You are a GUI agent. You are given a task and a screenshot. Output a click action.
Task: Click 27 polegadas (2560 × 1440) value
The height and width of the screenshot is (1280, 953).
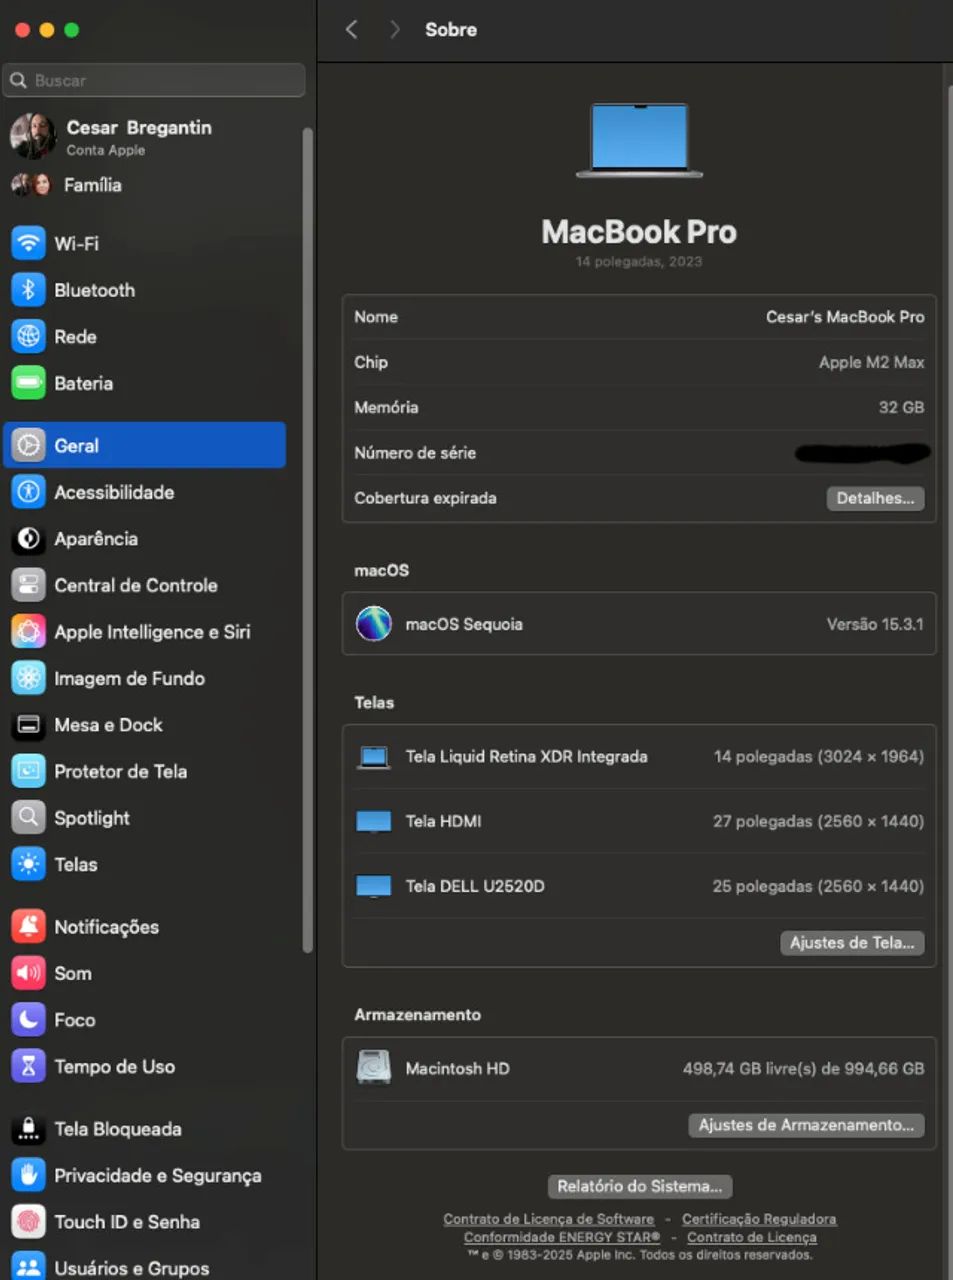tap(818, 822)
